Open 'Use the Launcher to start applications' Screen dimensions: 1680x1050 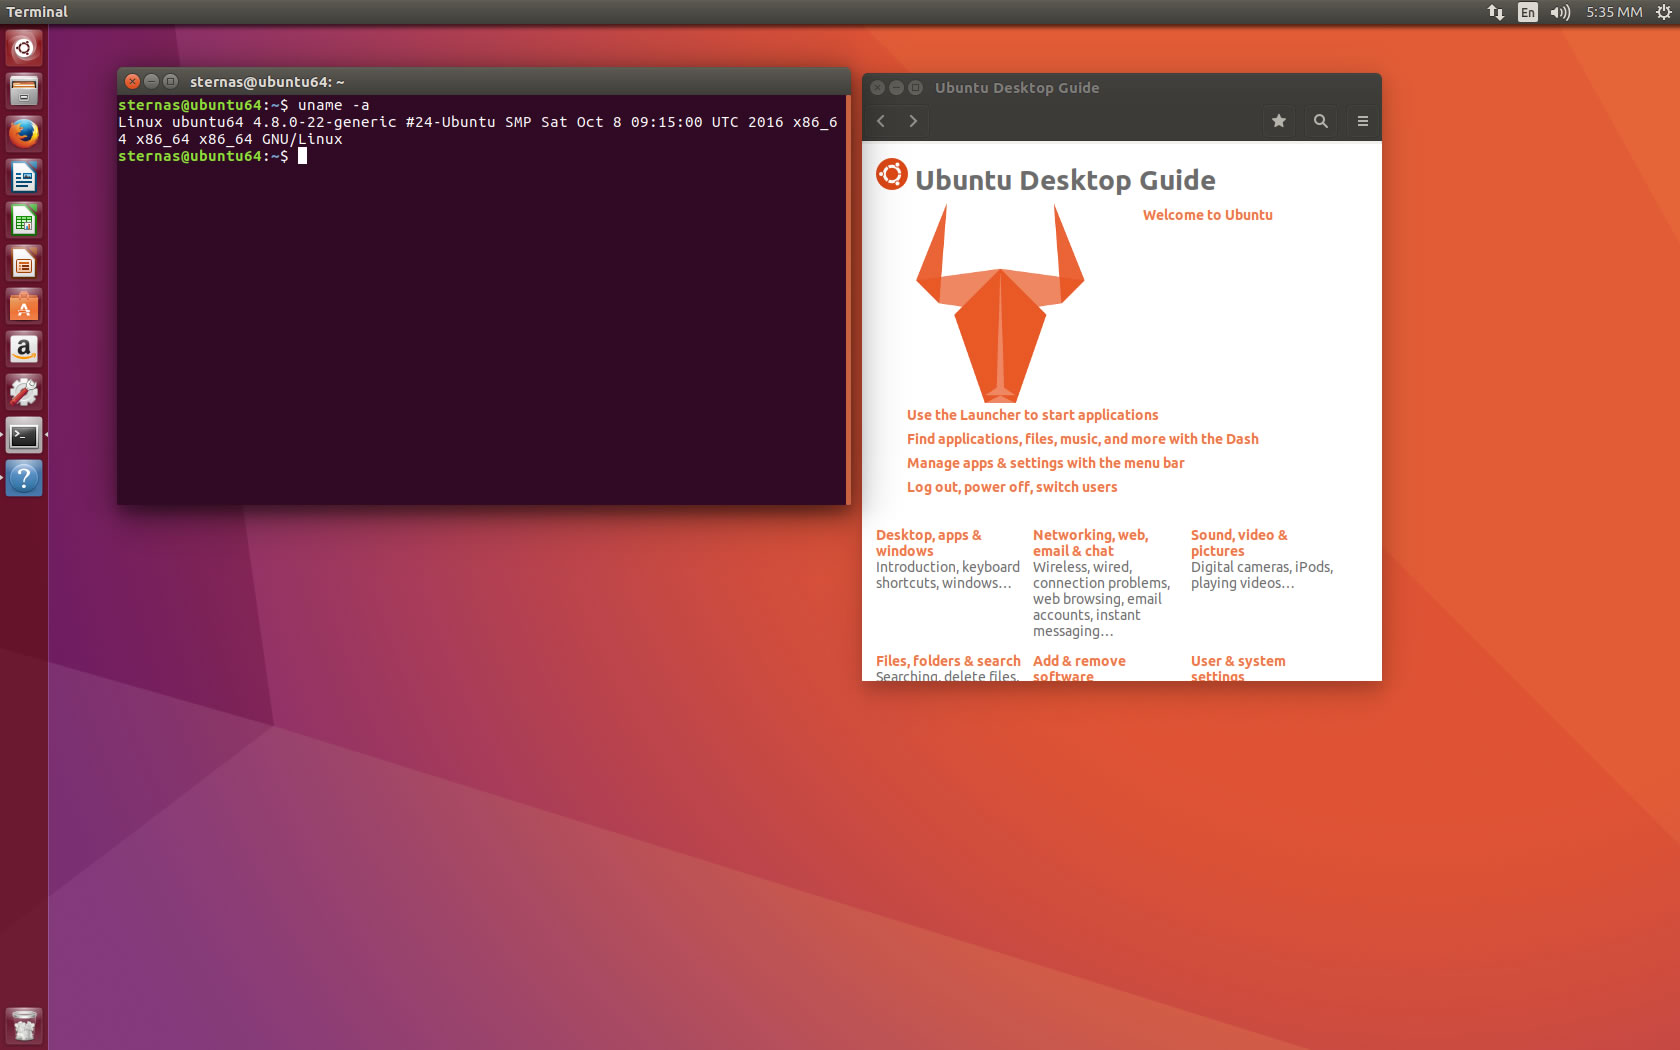1032,415
